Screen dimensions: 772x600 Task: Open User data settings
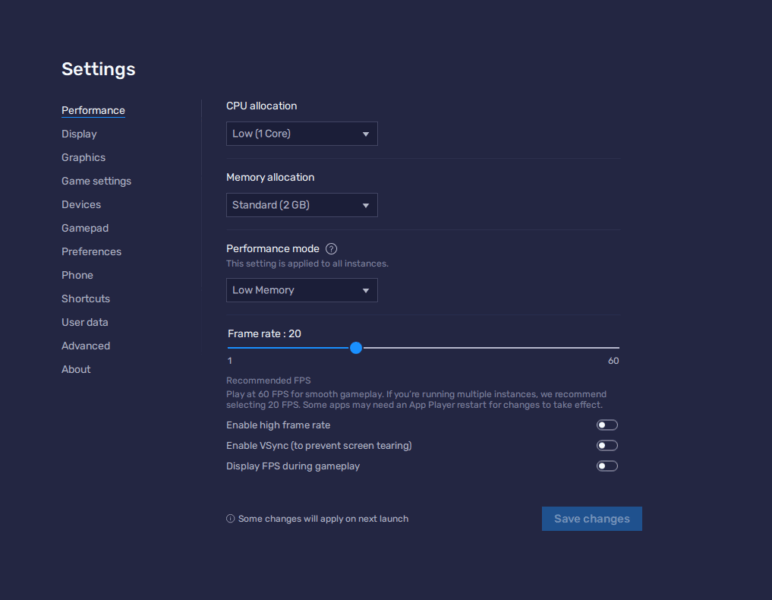click(x=85, y=322)
